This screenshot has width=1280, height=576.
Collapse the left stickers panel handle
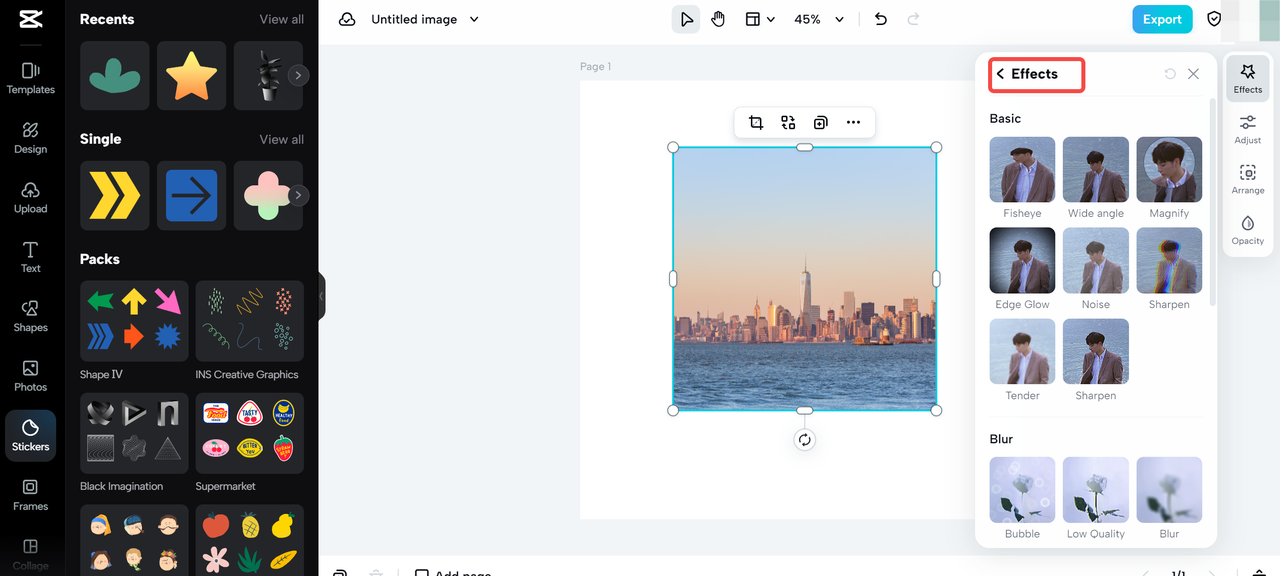(x=321, y=296)
